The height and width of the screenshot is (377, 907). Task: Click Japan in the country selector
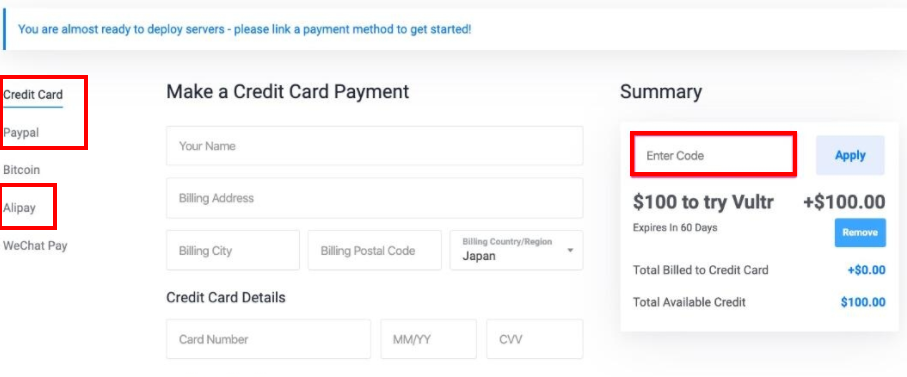click(478, 256)
